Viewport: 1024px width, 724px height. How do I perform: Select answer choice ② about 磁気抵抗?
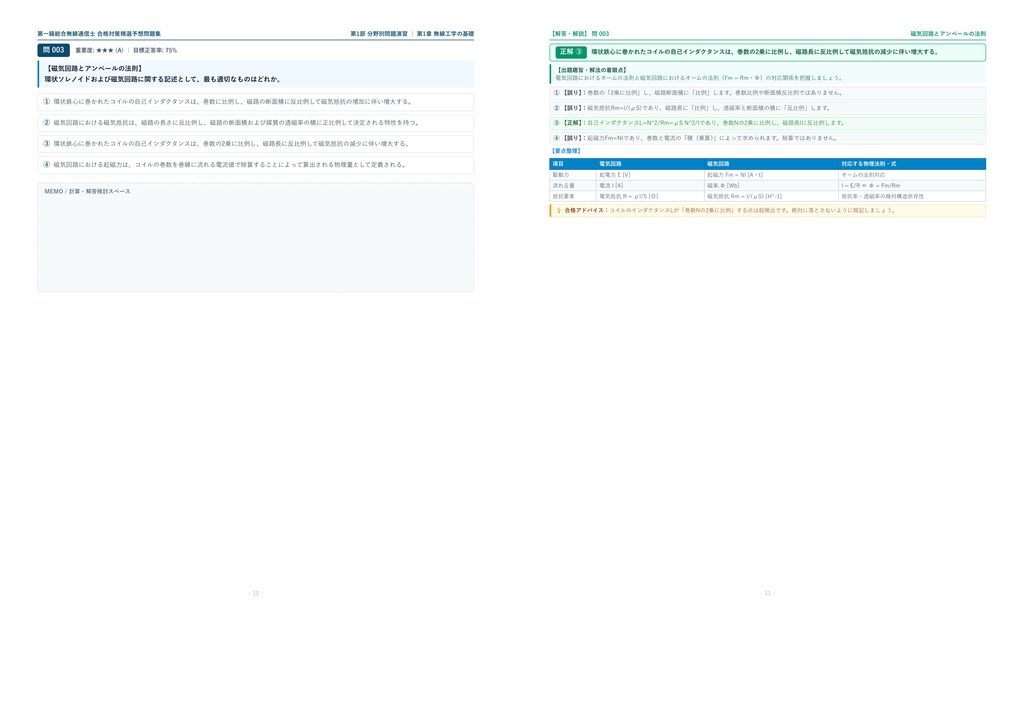click(255, 123)
